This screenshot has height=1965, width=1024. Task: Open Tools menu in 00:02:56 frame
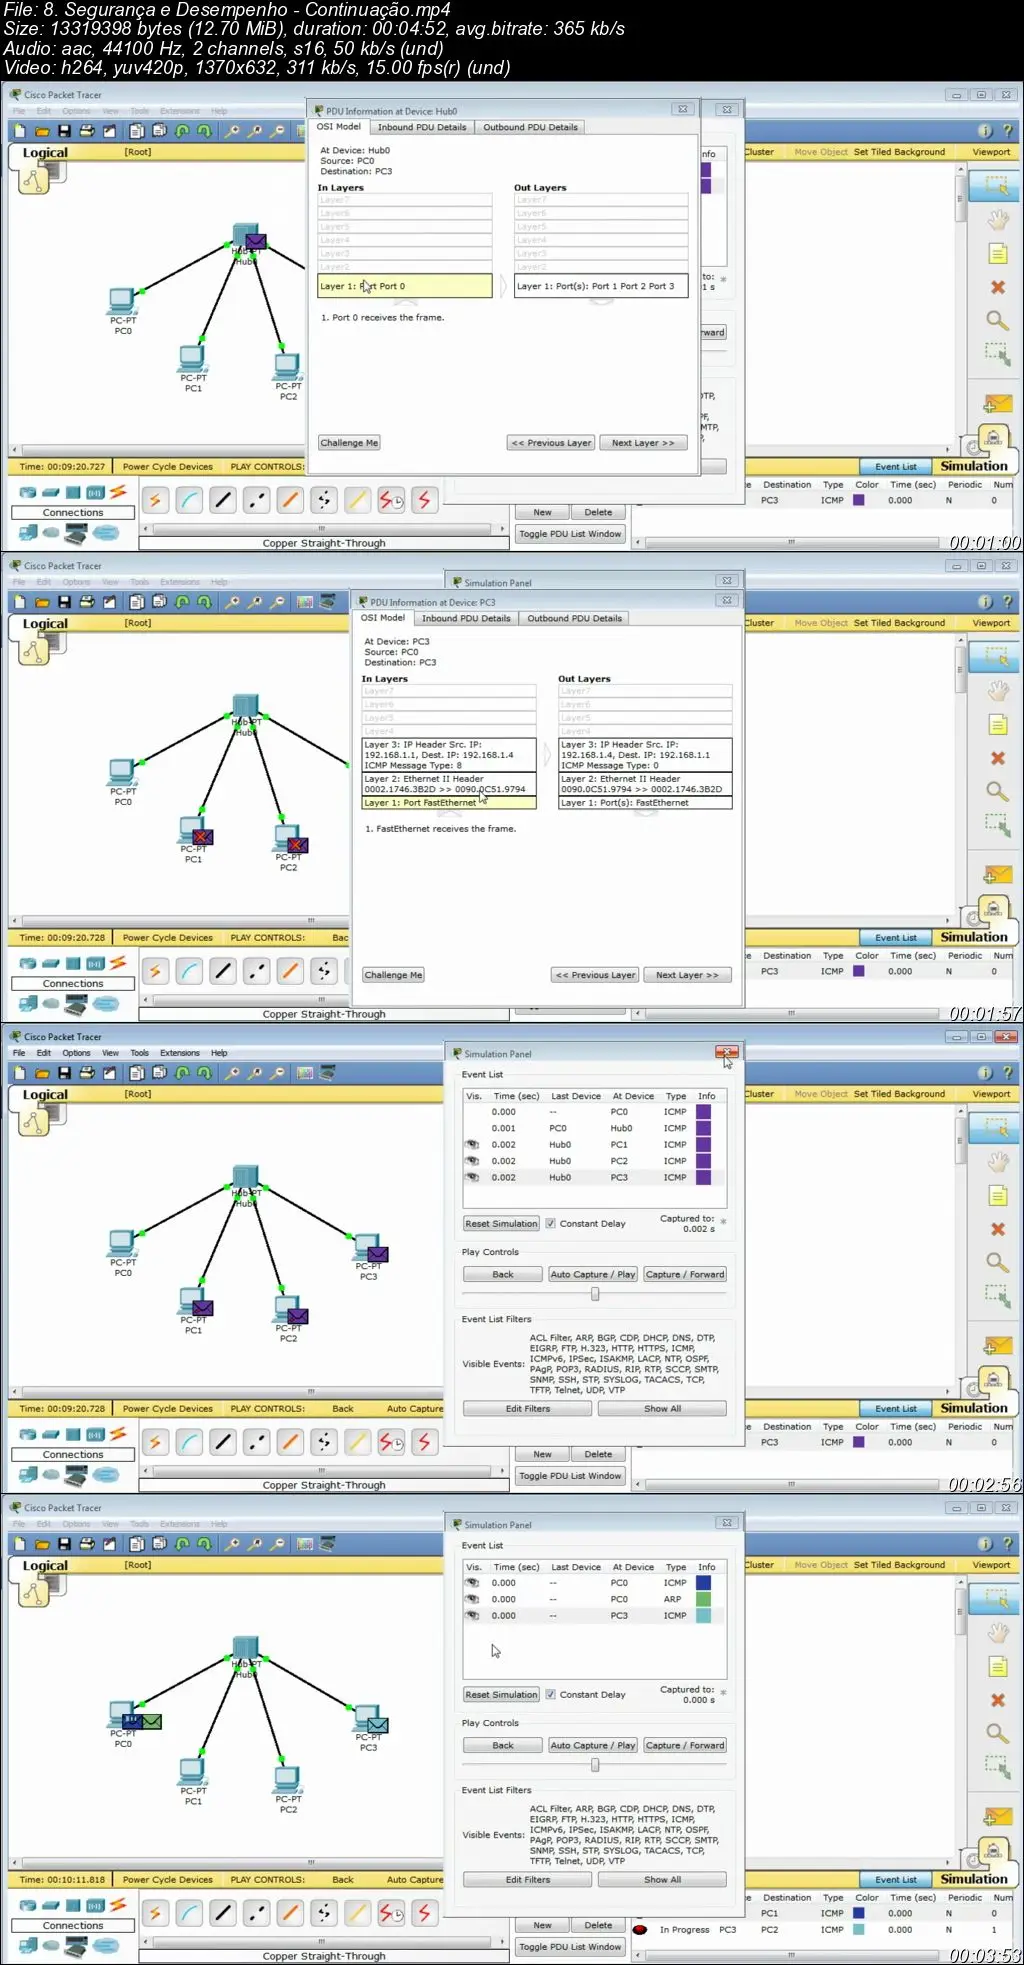tap(139, 1053)
